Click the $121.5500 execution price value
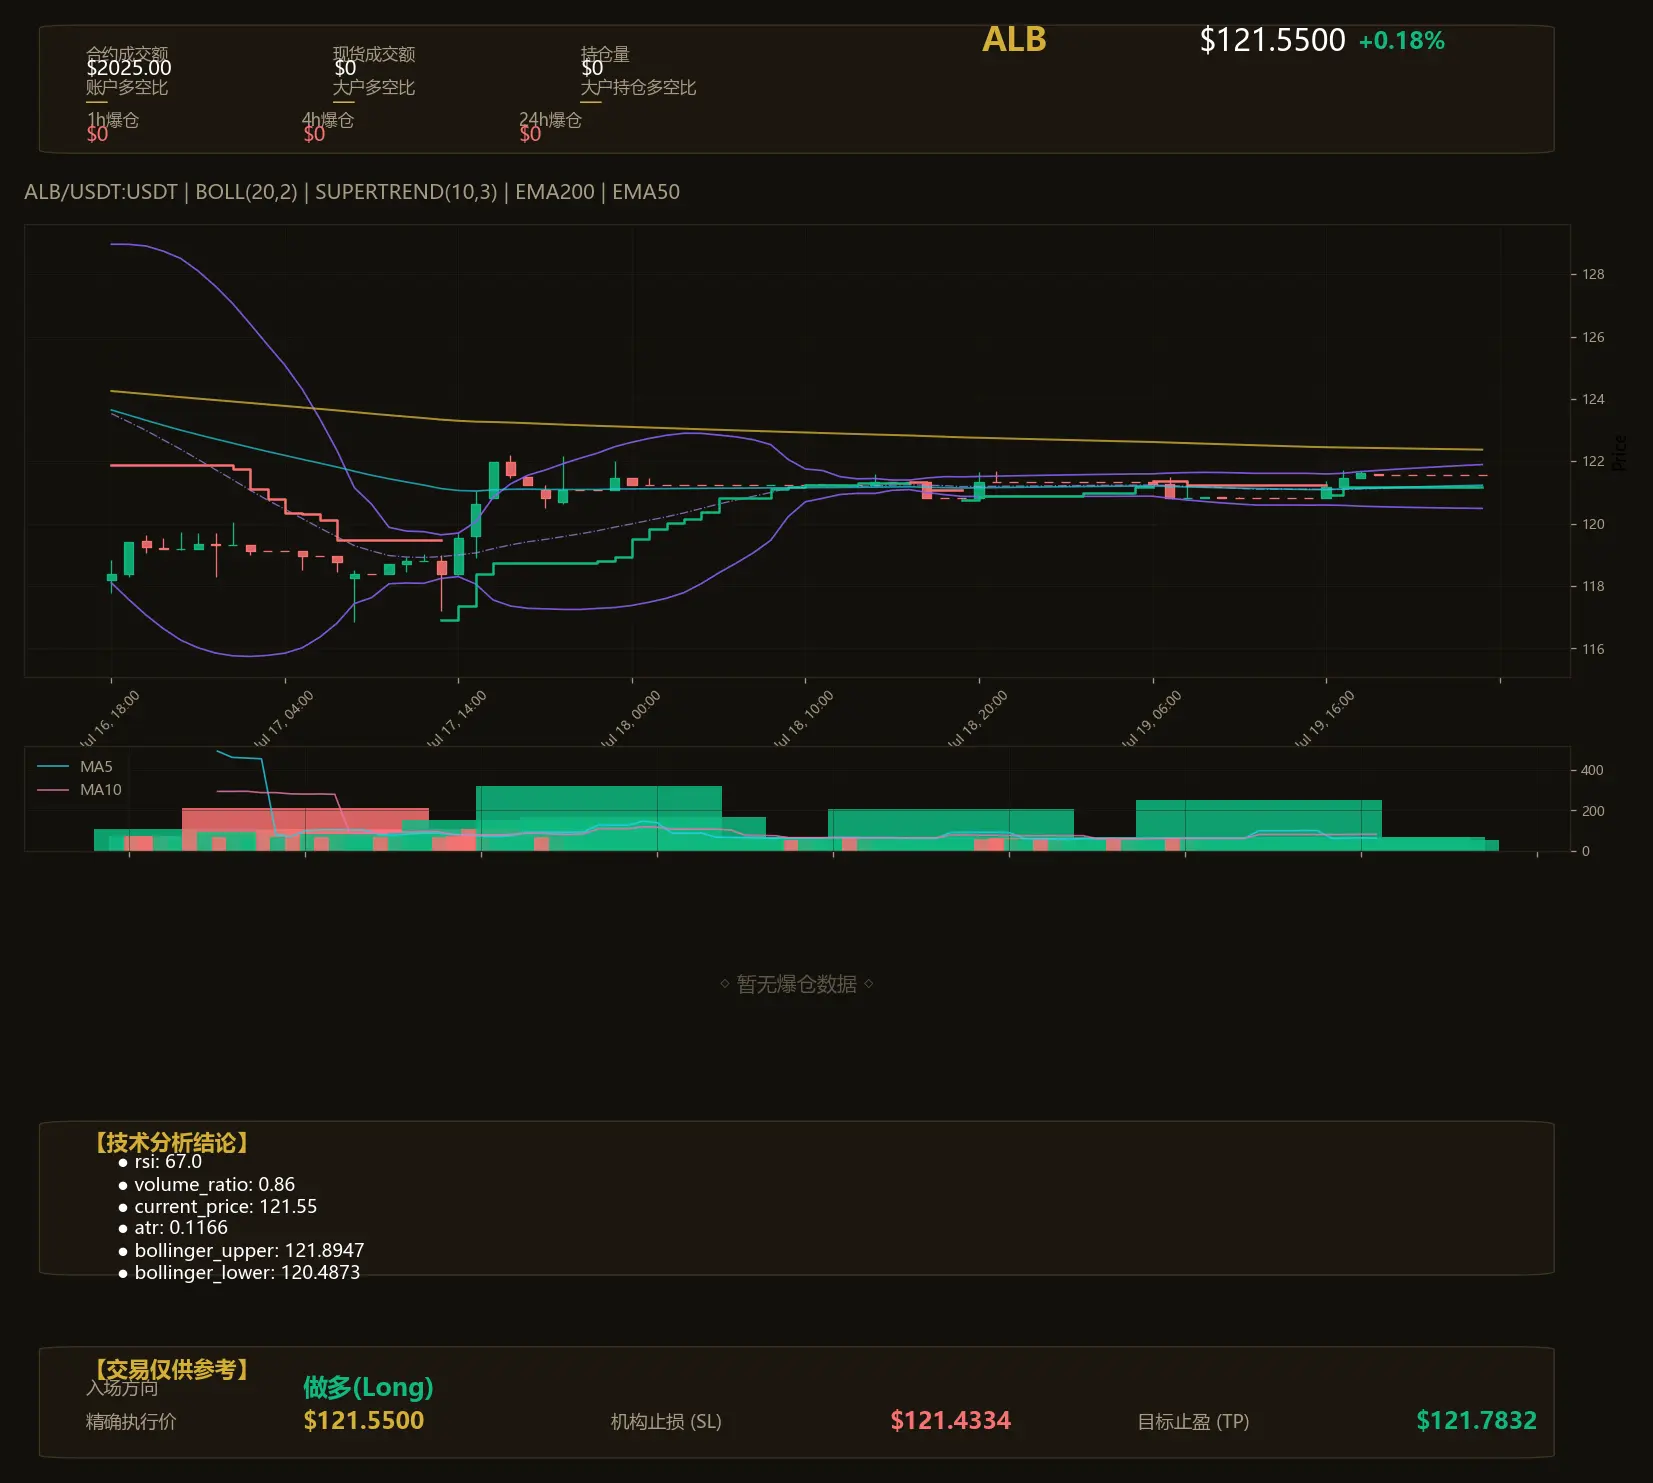This screenshot has width=1653, height=1483. (364, 1421)
